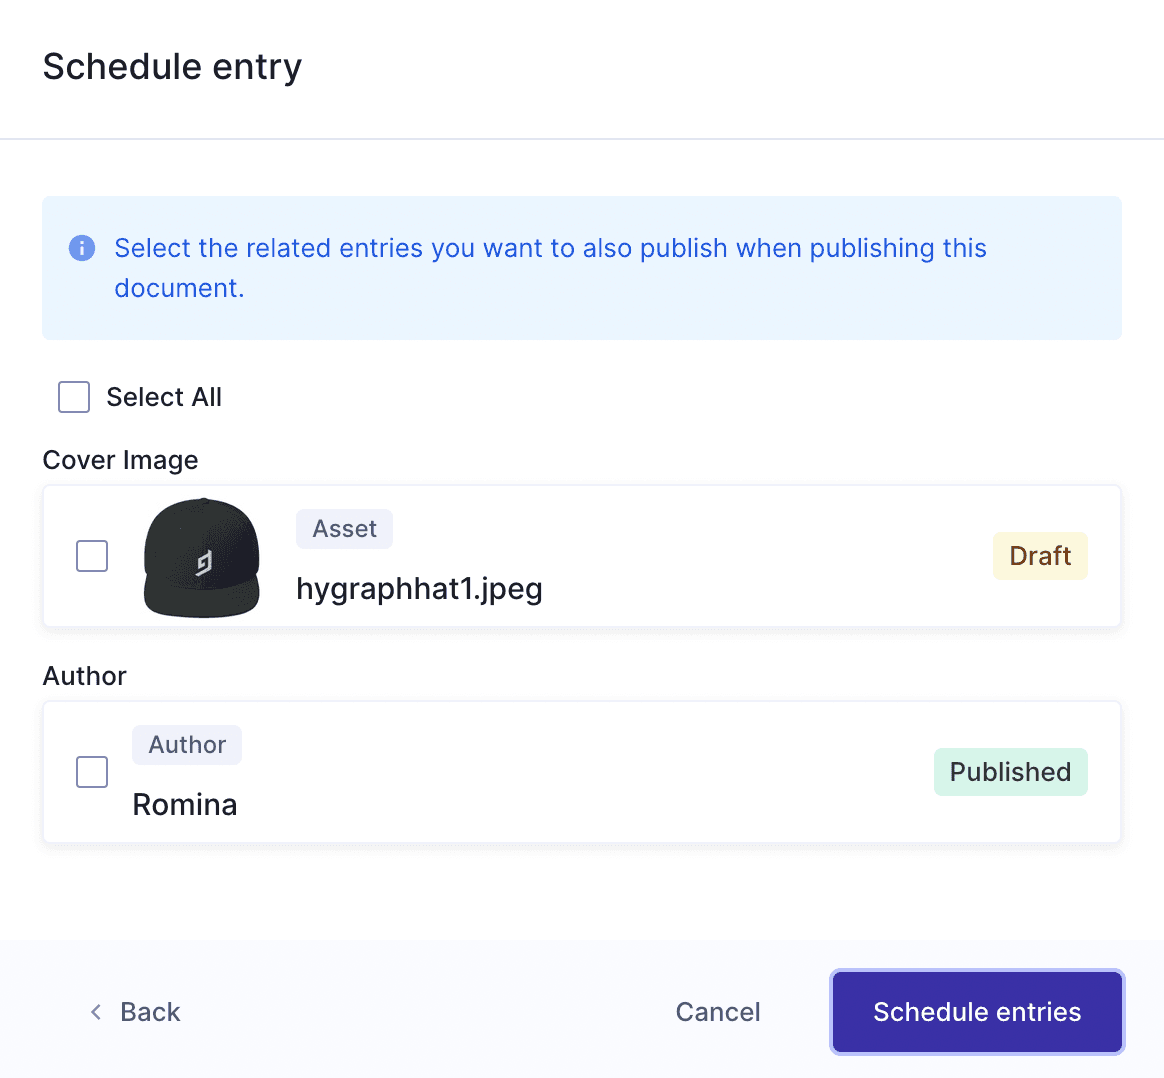This screenshot has width=1164, height=1078.
Task: Select the Cover Image section header
Action: click(120, 460)
